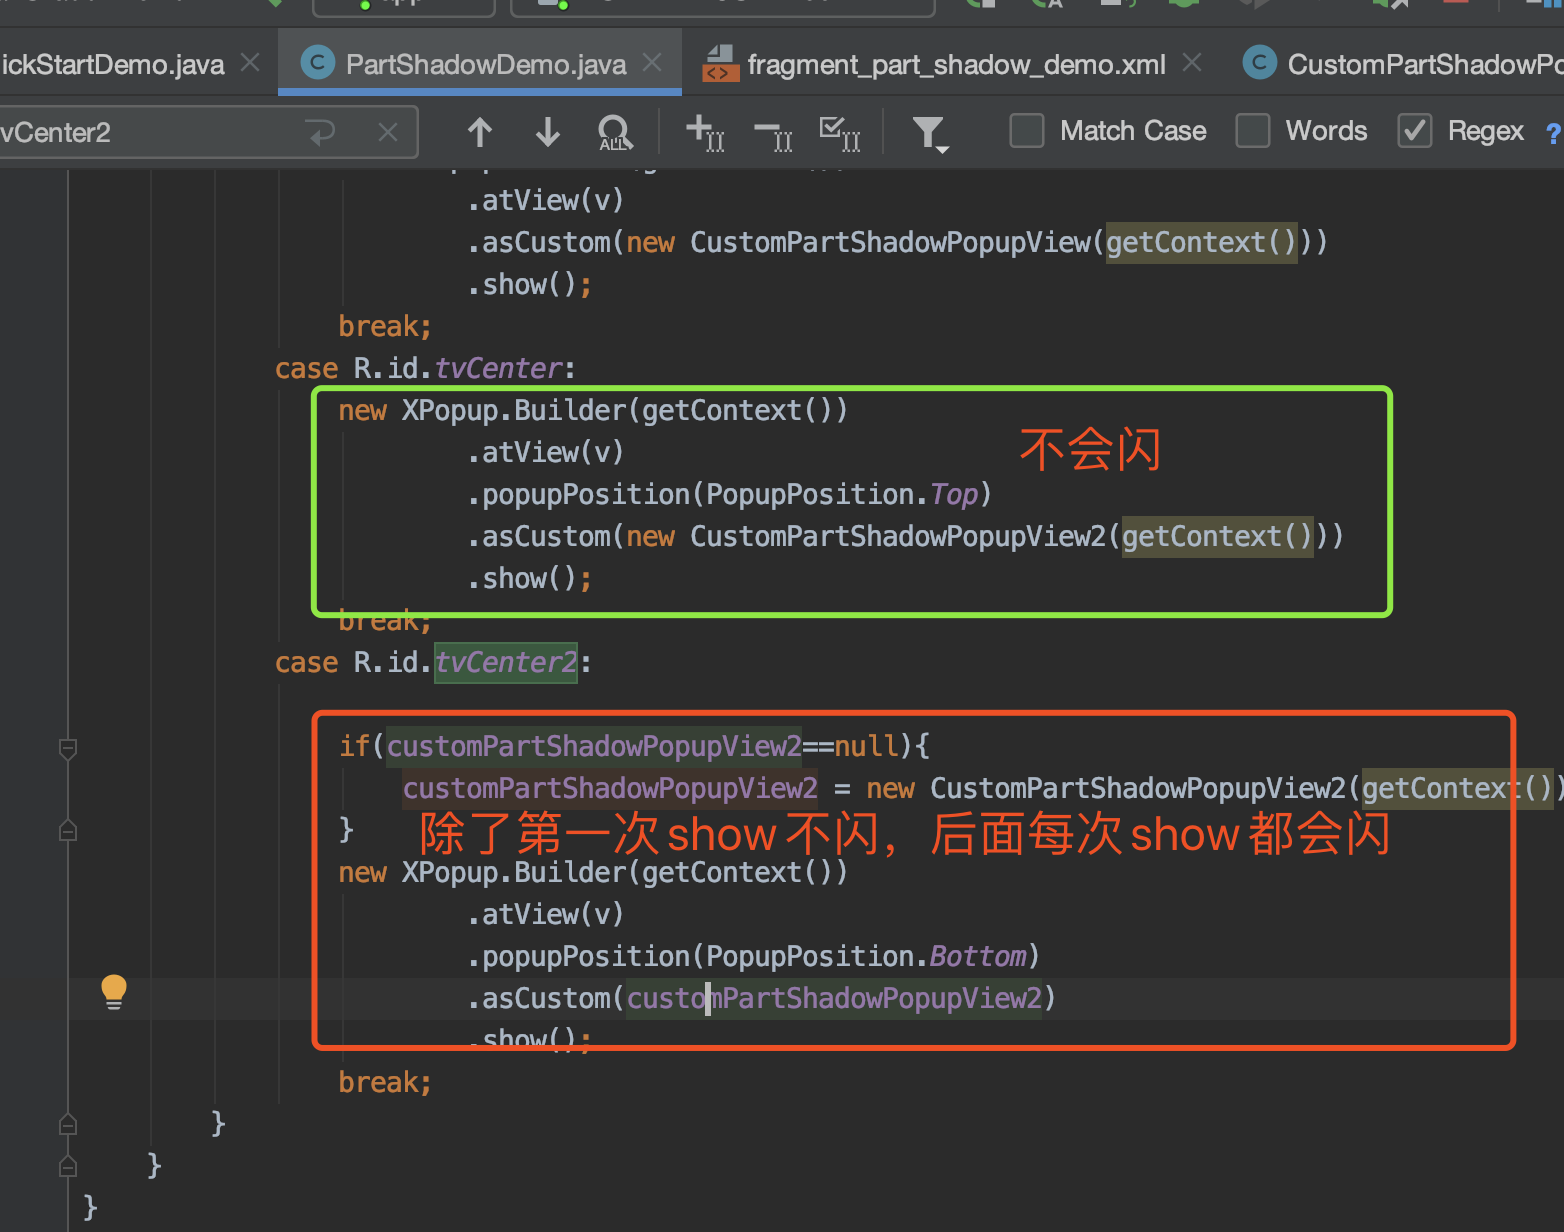Clear the search field with X icon
Screen dimensions: 1564x1232
pyautogui.click(x=388, y=131)
